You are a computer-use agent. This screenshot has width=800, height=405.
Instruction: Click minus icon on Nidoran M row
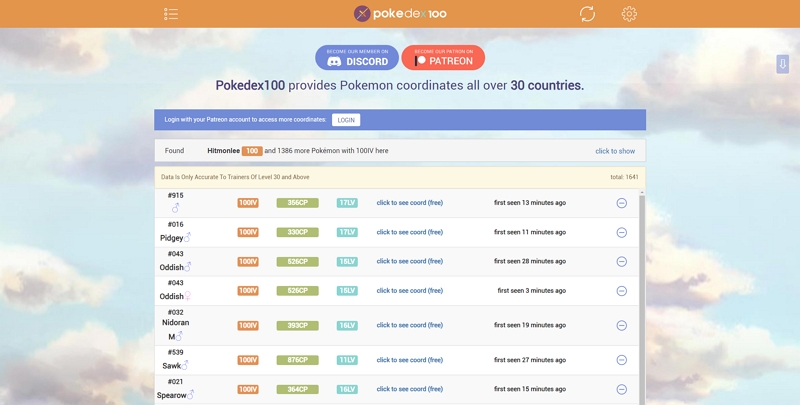(x=621, y=325)
